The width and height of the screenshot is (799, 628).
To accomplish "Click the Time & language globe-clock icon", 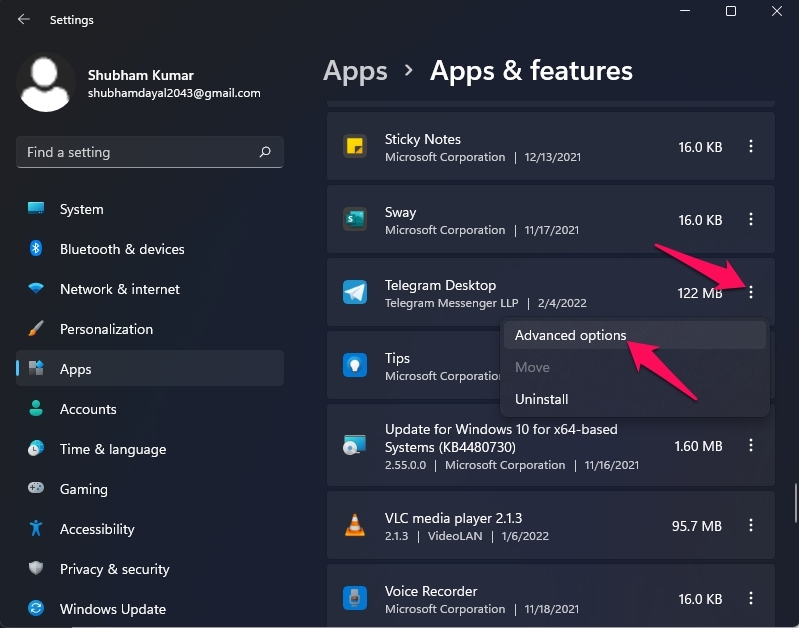I will pyautogui.click(x=36, y=448).
